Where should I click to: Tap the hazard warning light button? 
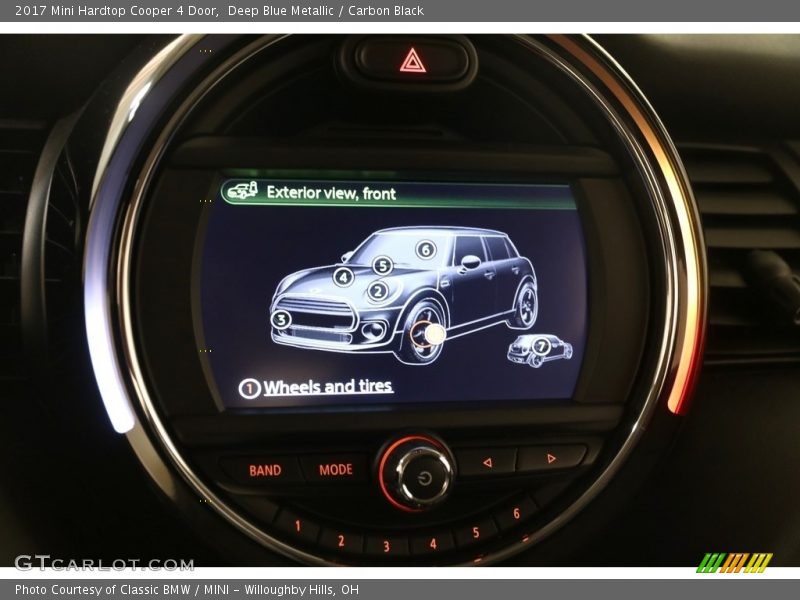412,62
